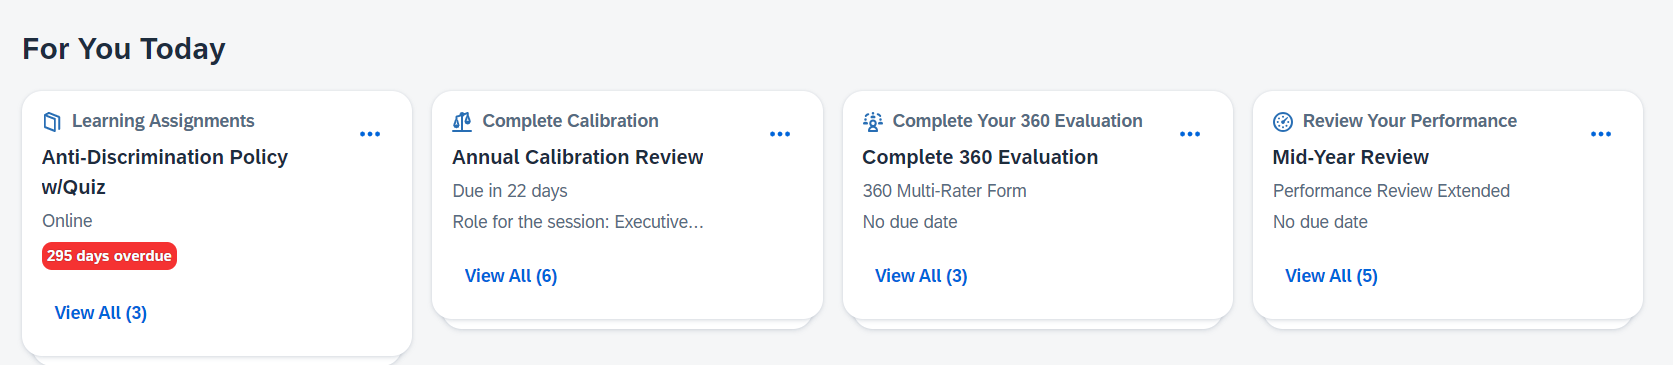Click the 'Due in 22 days' text
This screenshot has height=365, width=1673.
click(510, 191)
